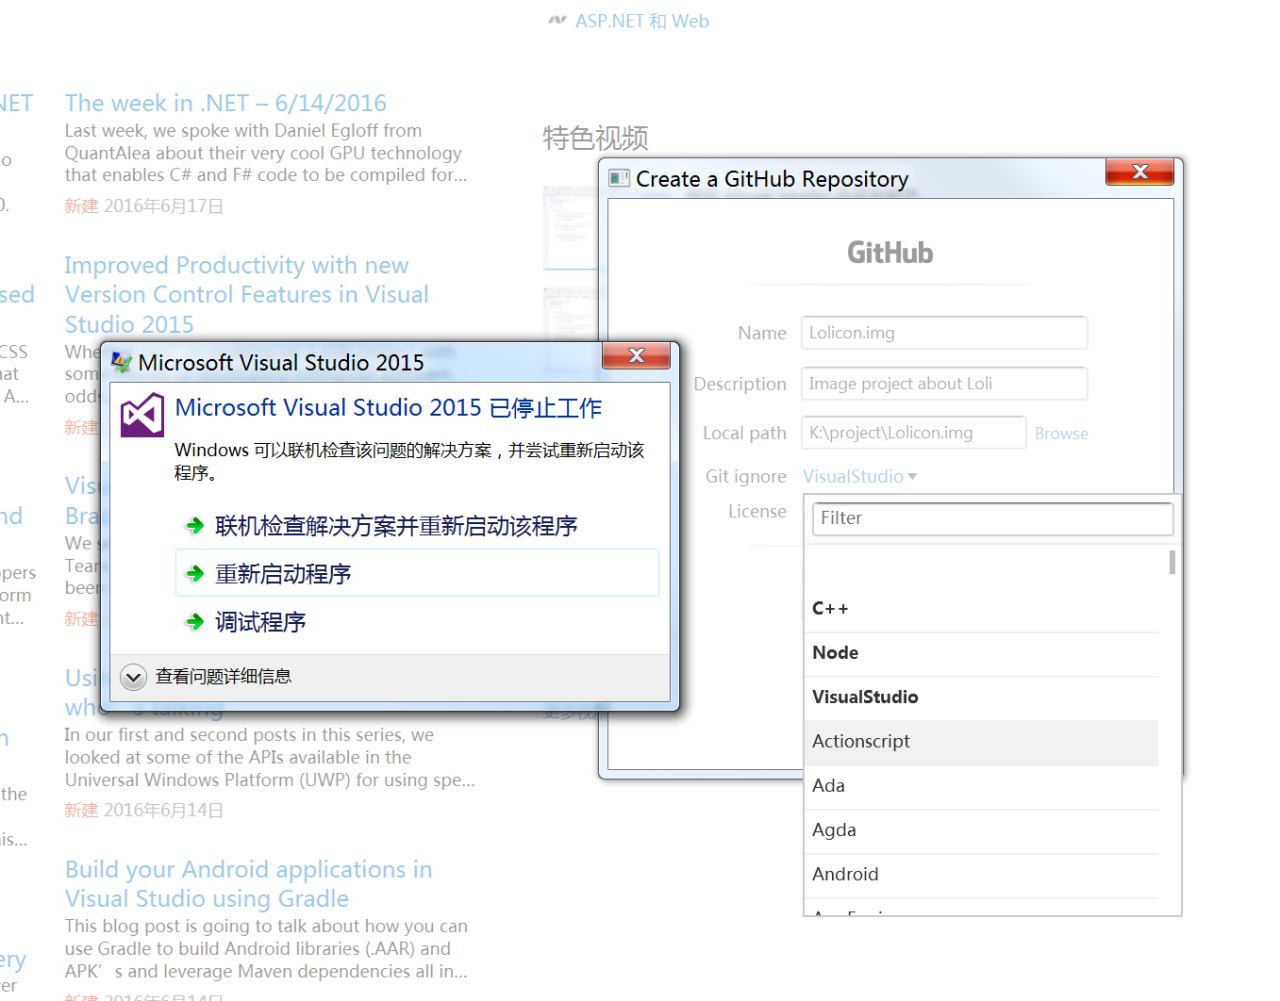Click green arrow beside 调试程序
The height and width of the screenshot is (1001, 1280).
[x=195, y=622]
